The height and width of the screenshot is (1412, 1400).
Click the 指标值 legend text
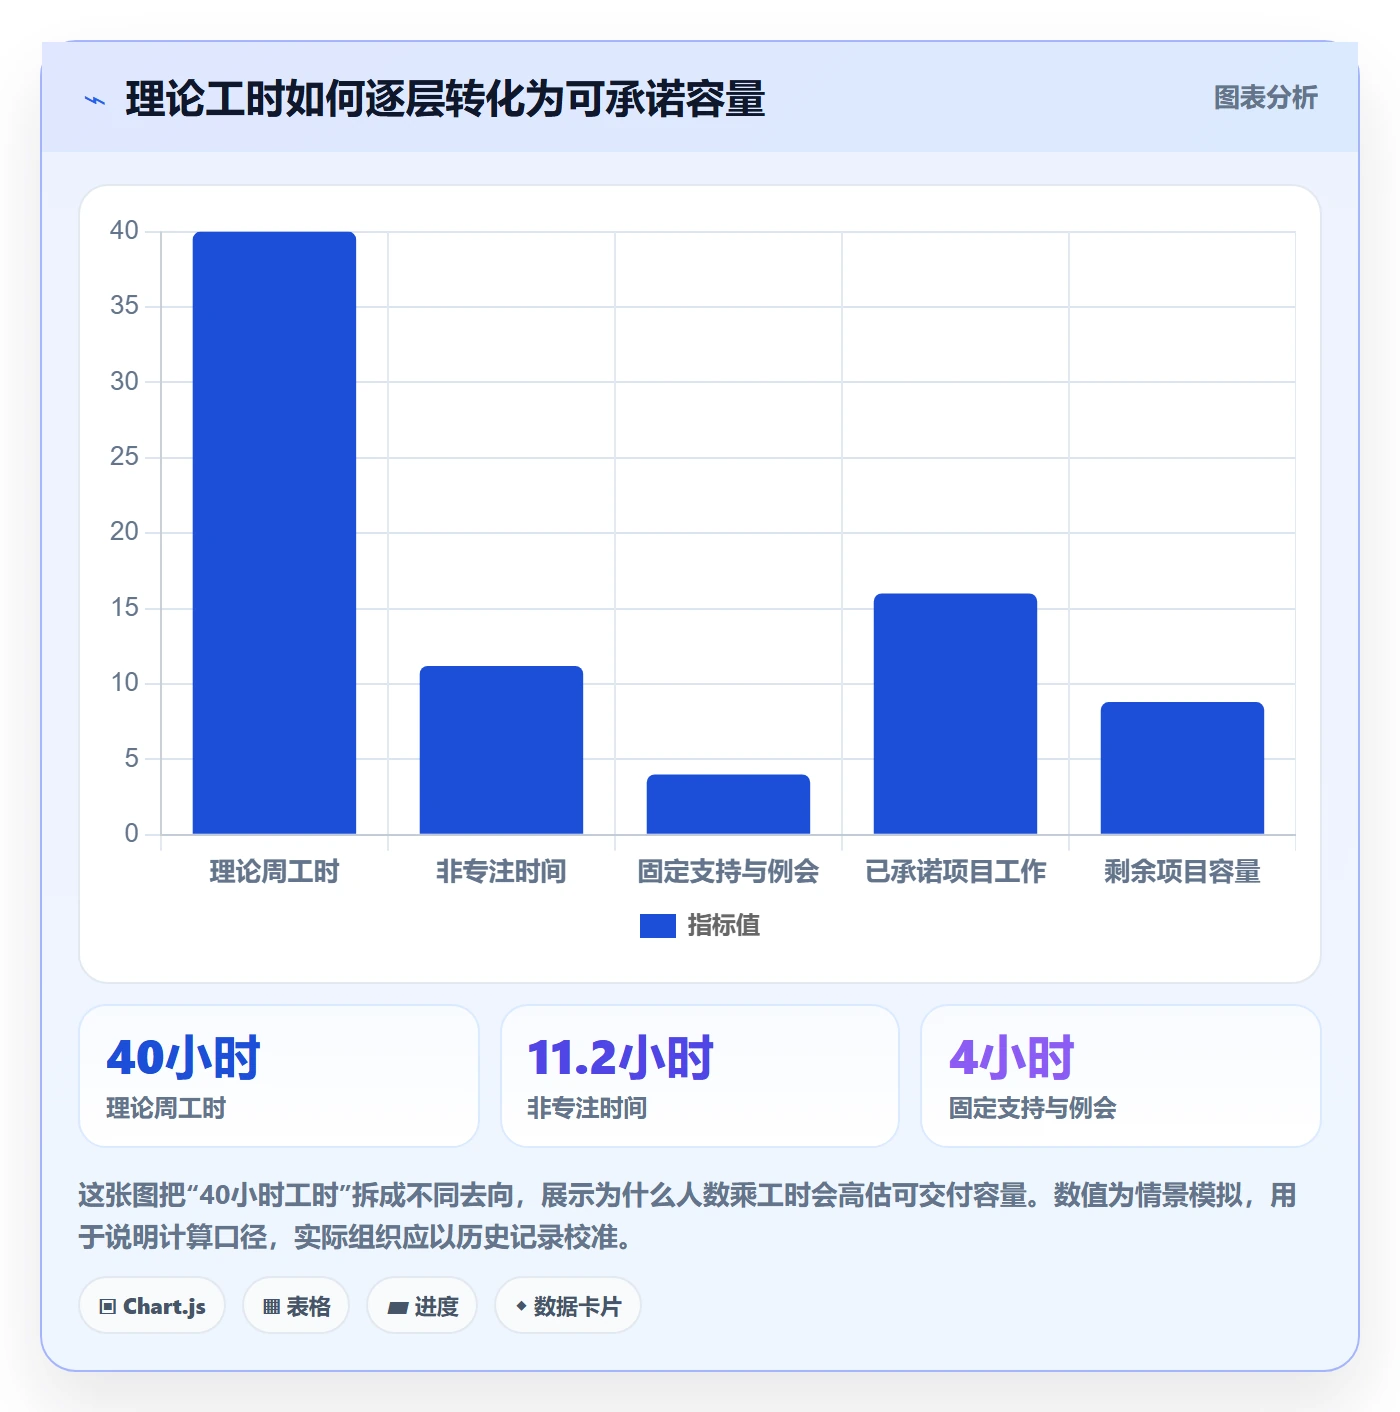(x=723, y=926)
